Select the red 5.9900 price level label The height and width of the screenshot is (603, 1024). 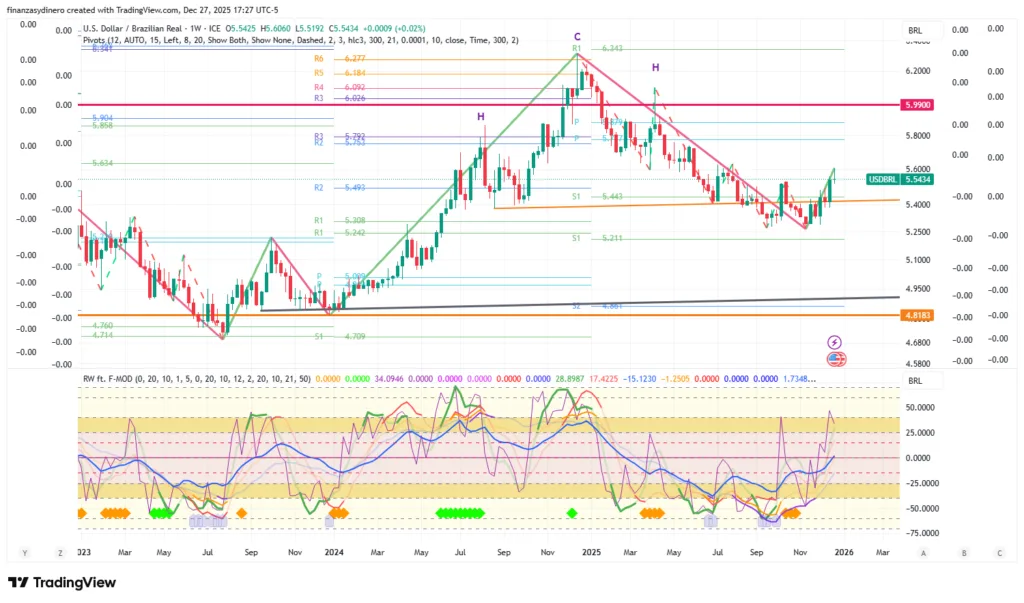(916, 105)
